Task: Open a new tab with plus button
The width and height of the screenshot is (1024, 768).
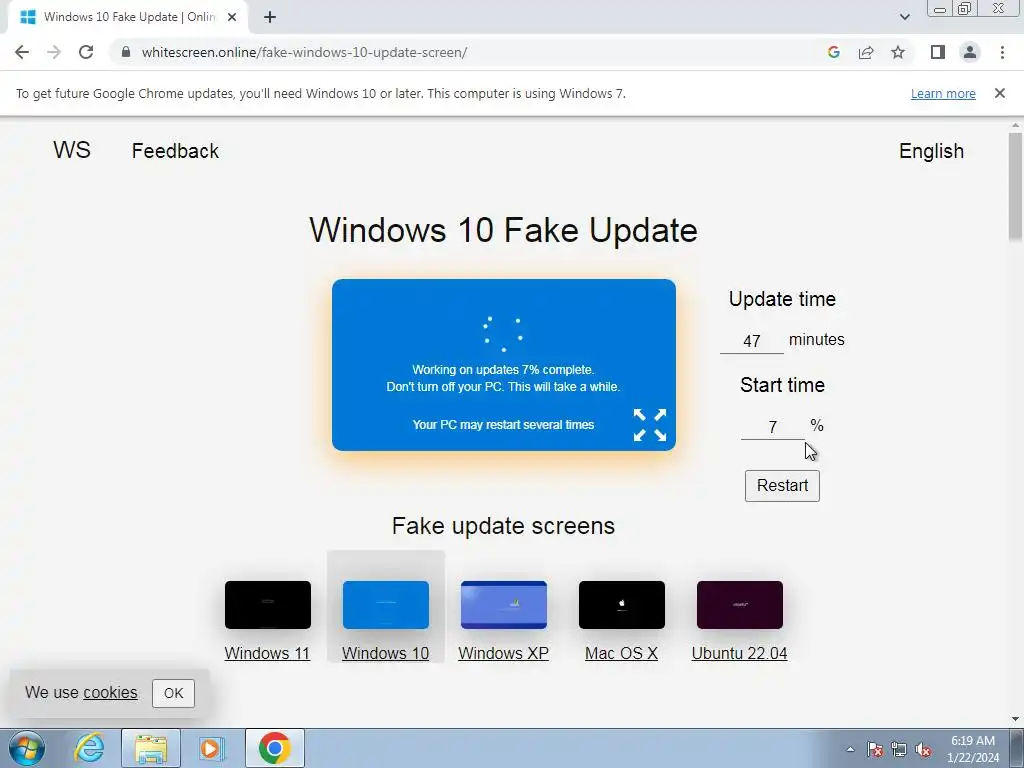Action: (270, 17)
